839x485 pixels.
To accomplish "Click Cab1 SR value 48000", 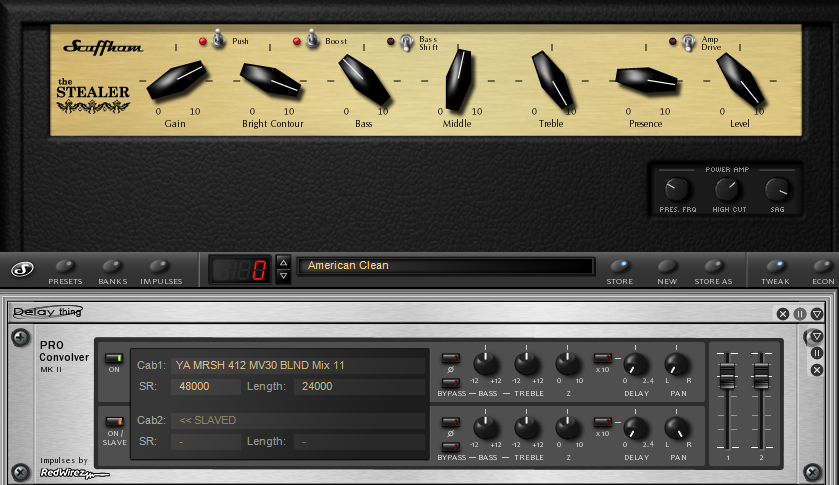I will click(205, 387).
